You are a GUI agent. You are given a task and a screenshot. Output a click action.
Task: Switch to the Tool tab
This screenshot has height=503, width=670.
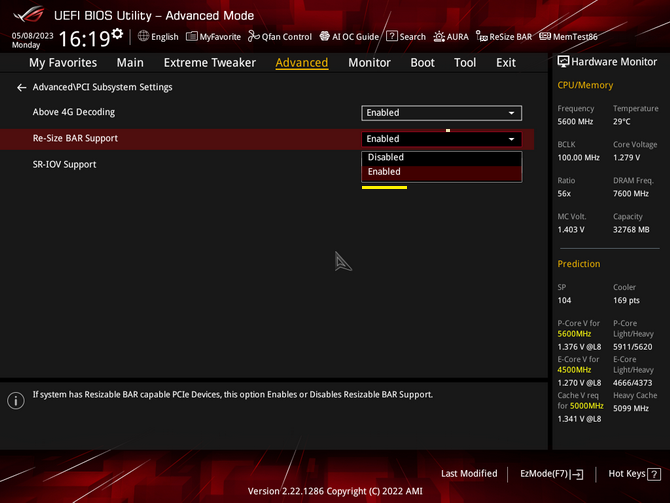[x=465, y=63]
